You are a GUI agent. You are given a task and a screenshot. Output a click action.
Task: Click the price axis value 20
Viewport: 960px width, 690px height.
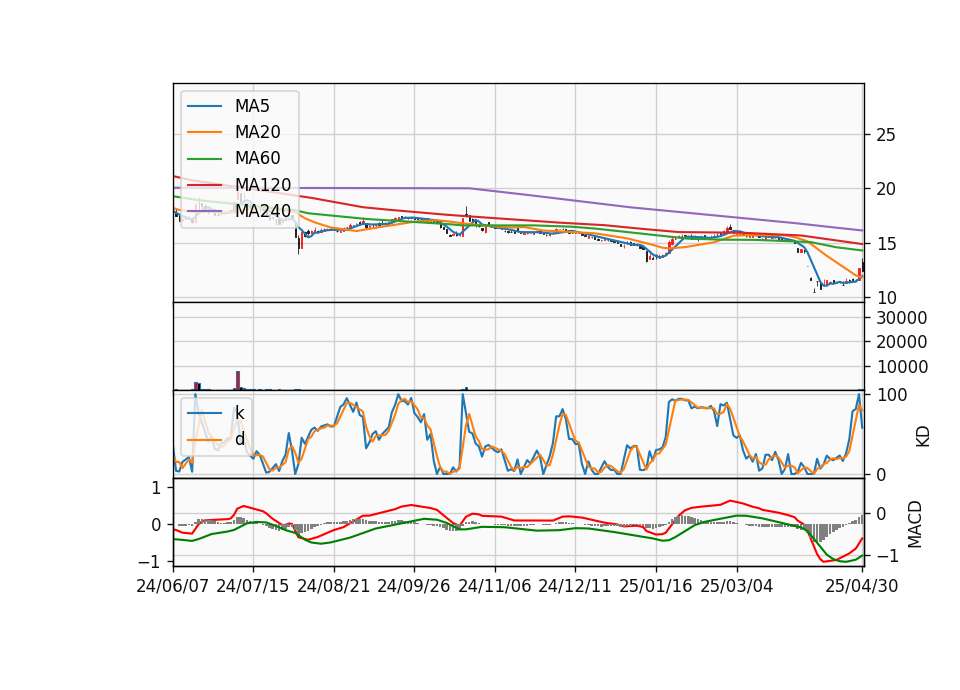pyautogui.click(x=885, y=189)
